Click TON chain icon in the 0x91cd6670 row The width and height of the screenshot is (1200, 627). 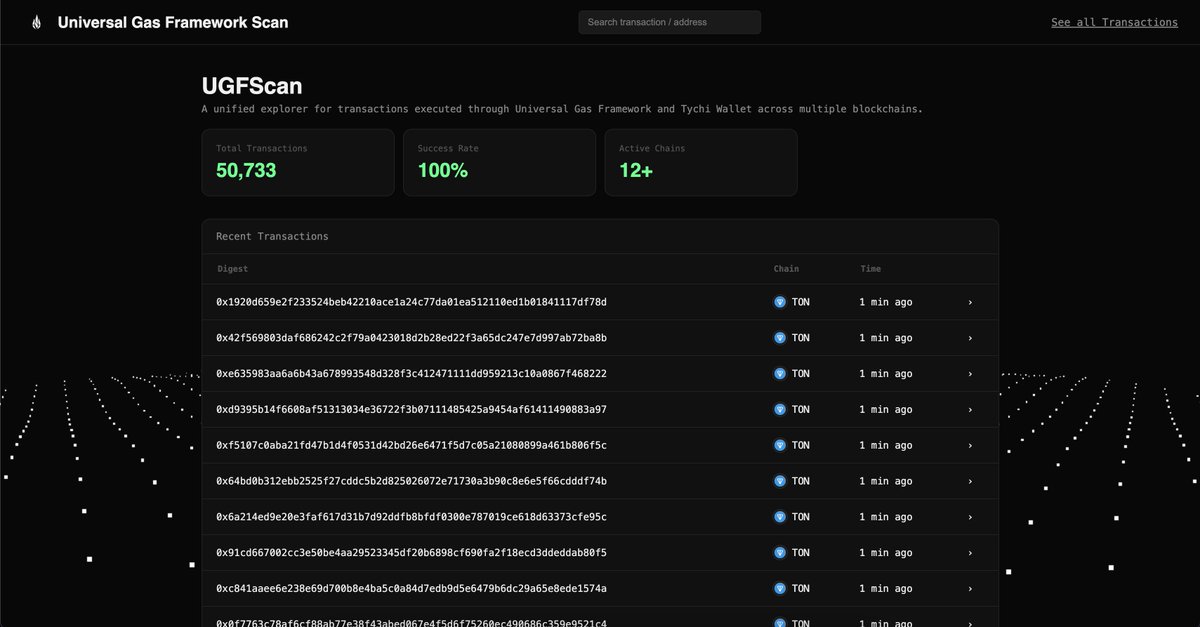coord(780,552)
